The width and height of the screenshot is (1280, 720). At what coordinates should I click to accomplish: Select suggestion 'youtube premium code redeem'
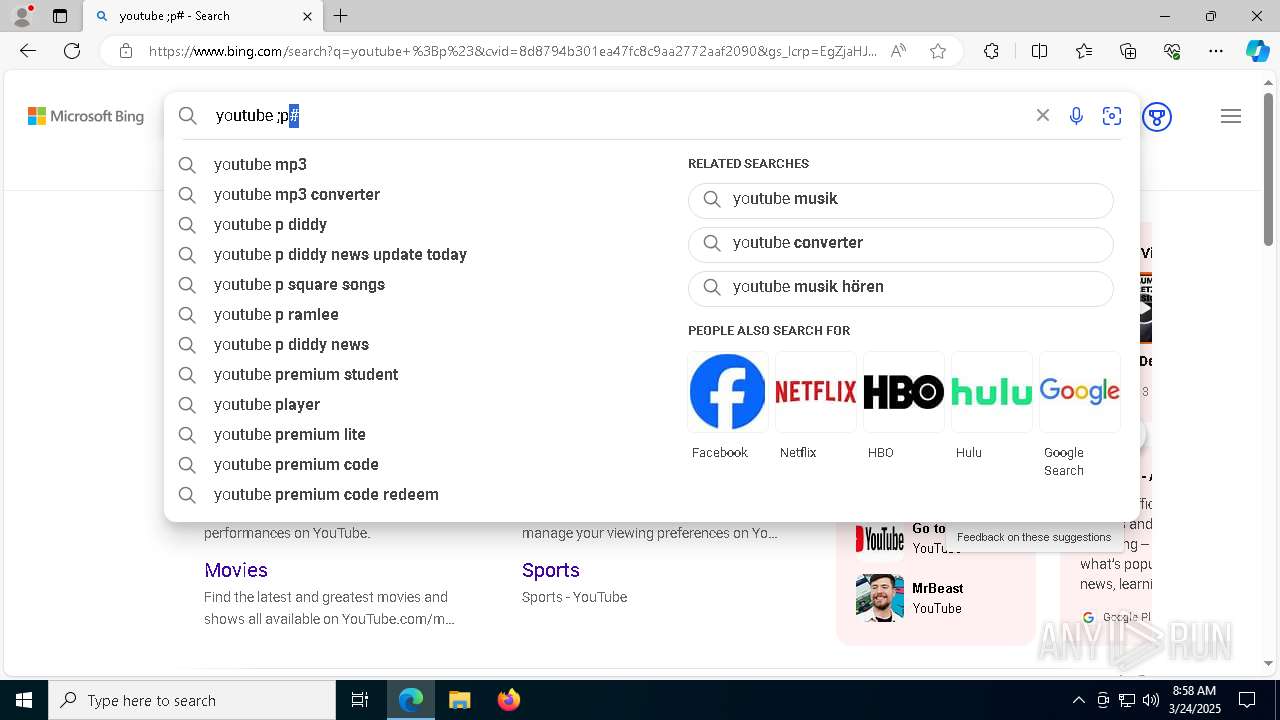click(326, 494)
